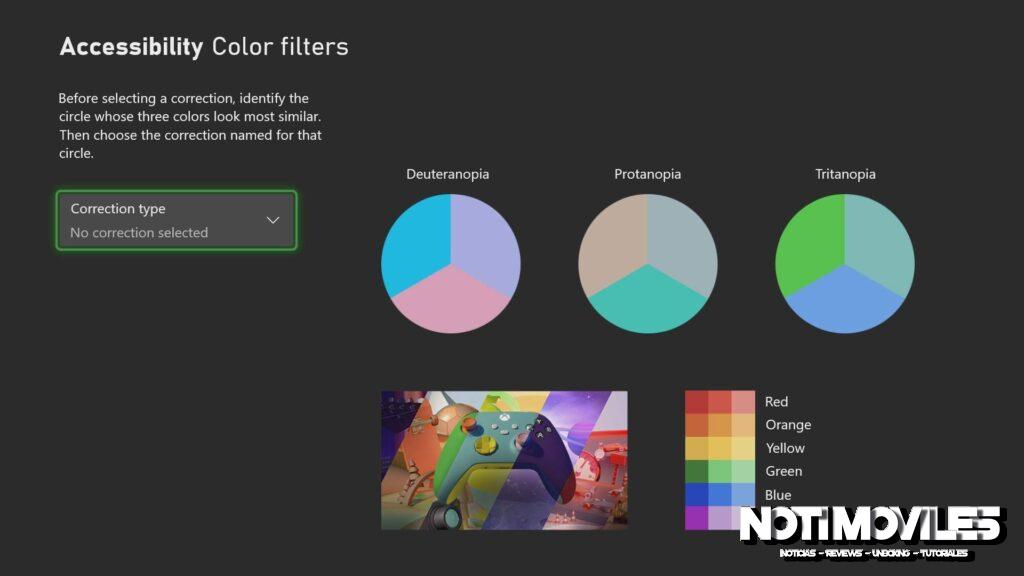Click the Xbox controller preview image

pyautogui.click(x=504, y=458)
